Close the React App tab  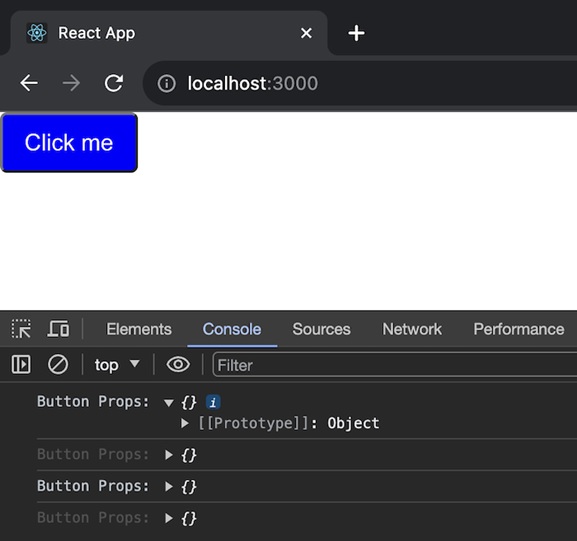click(306, 33)
